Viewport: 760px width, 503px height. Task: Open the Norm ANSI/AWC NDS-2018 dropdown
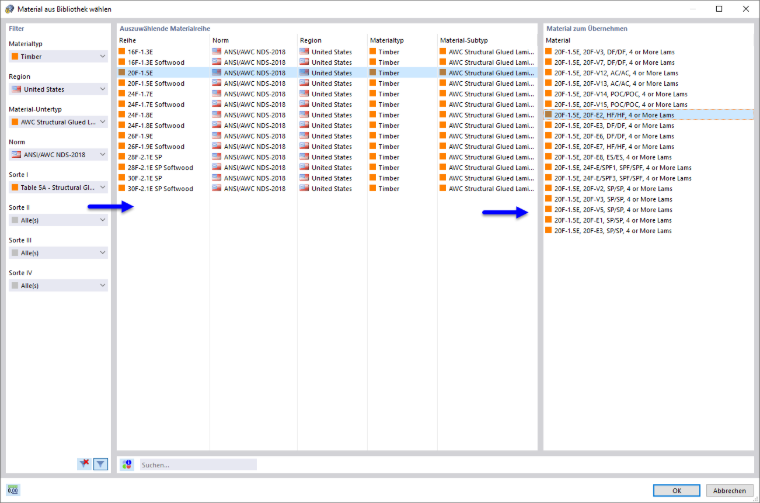click(58, 155)
